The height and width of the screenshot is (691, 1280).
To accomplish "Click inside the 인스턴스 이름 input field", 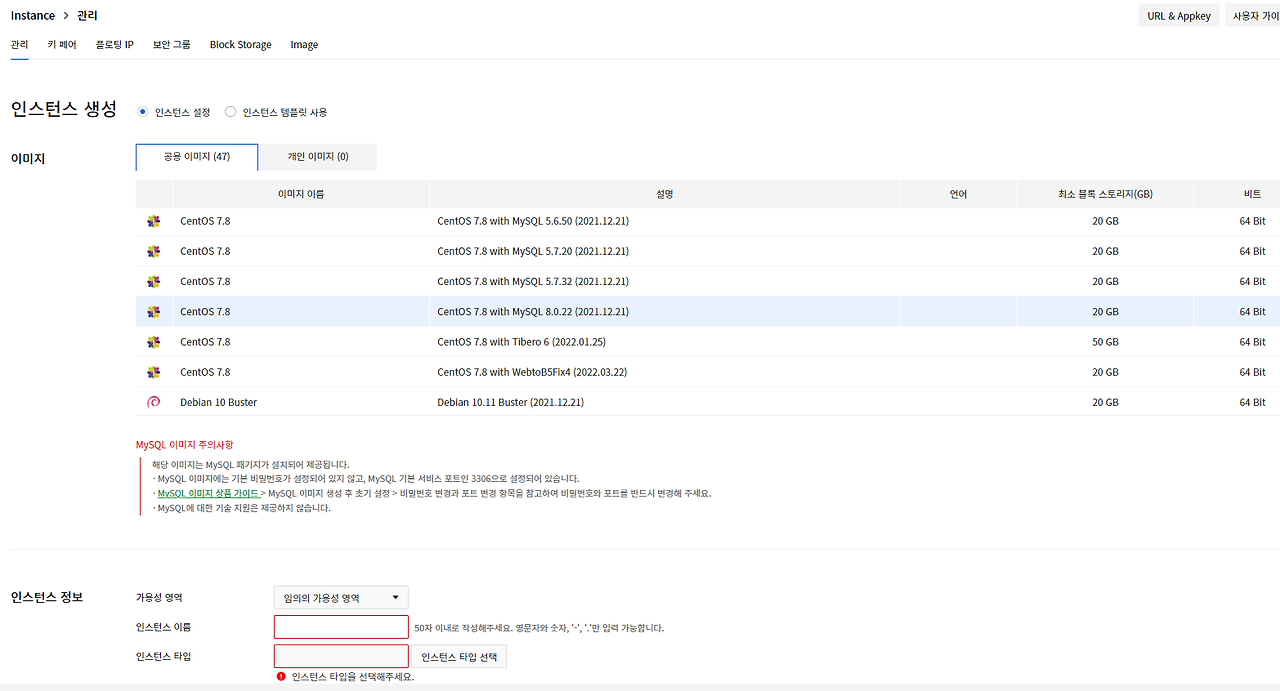I will pos(341,626).
